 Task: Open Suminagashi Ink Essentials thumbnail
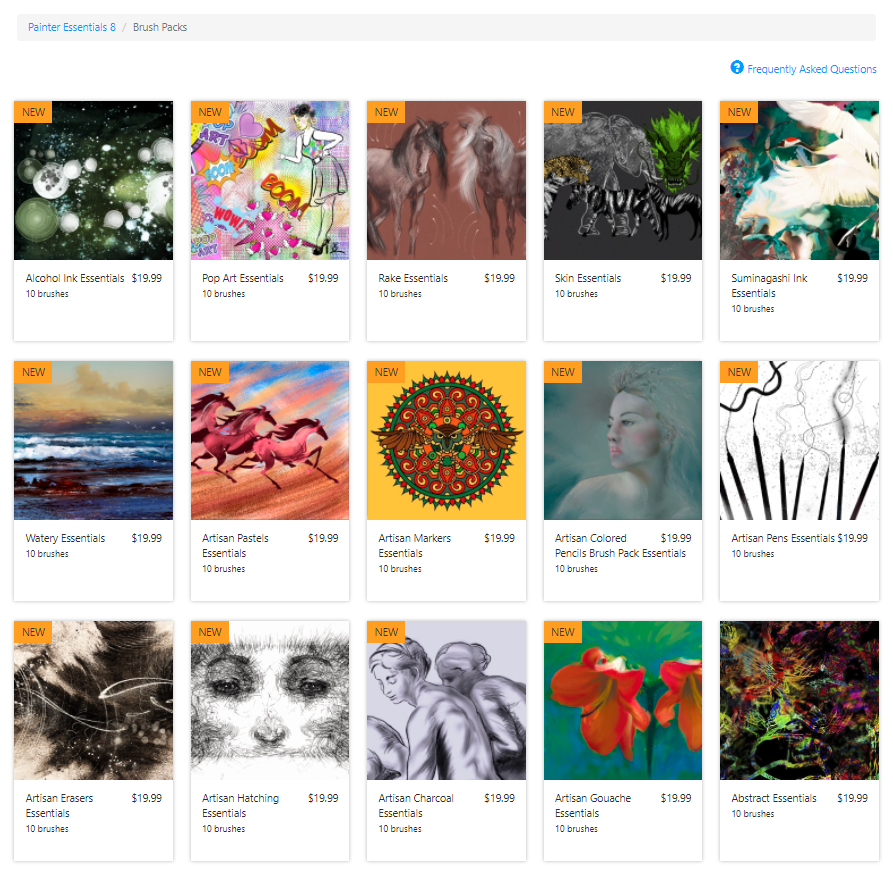pos(799,181)
